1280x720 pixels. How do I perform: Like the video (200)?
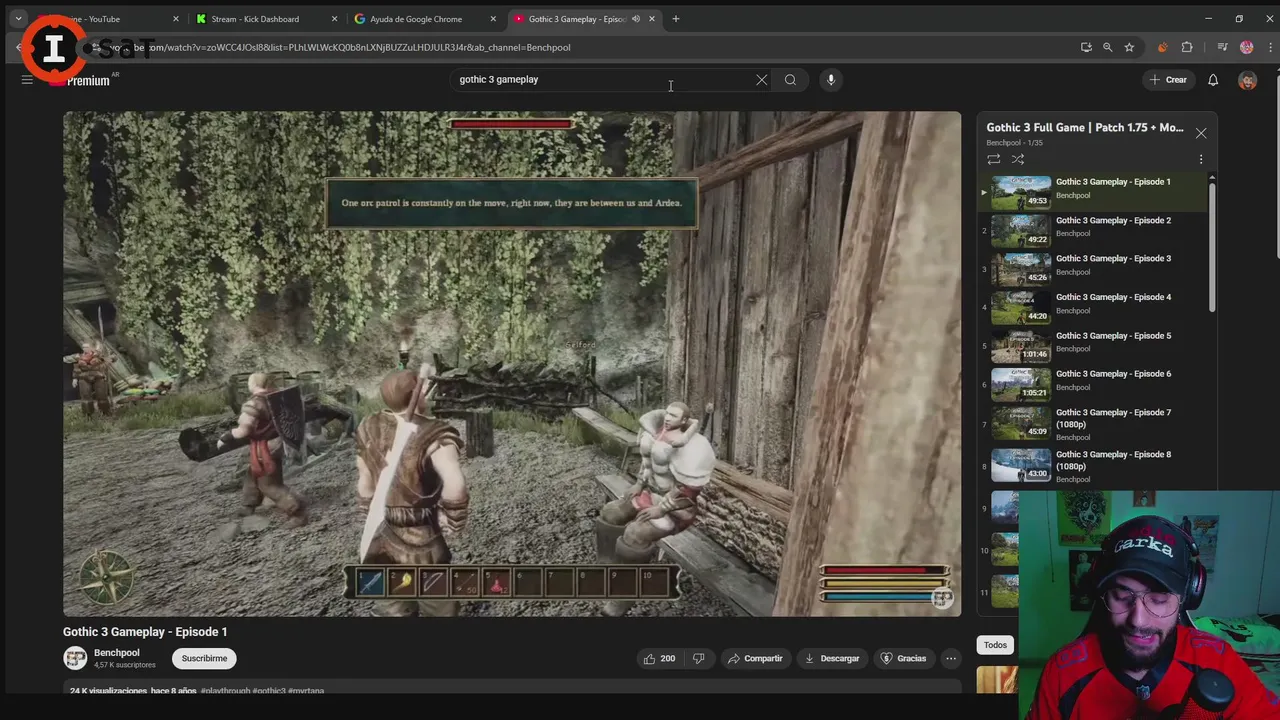click(x=659, y=658)
